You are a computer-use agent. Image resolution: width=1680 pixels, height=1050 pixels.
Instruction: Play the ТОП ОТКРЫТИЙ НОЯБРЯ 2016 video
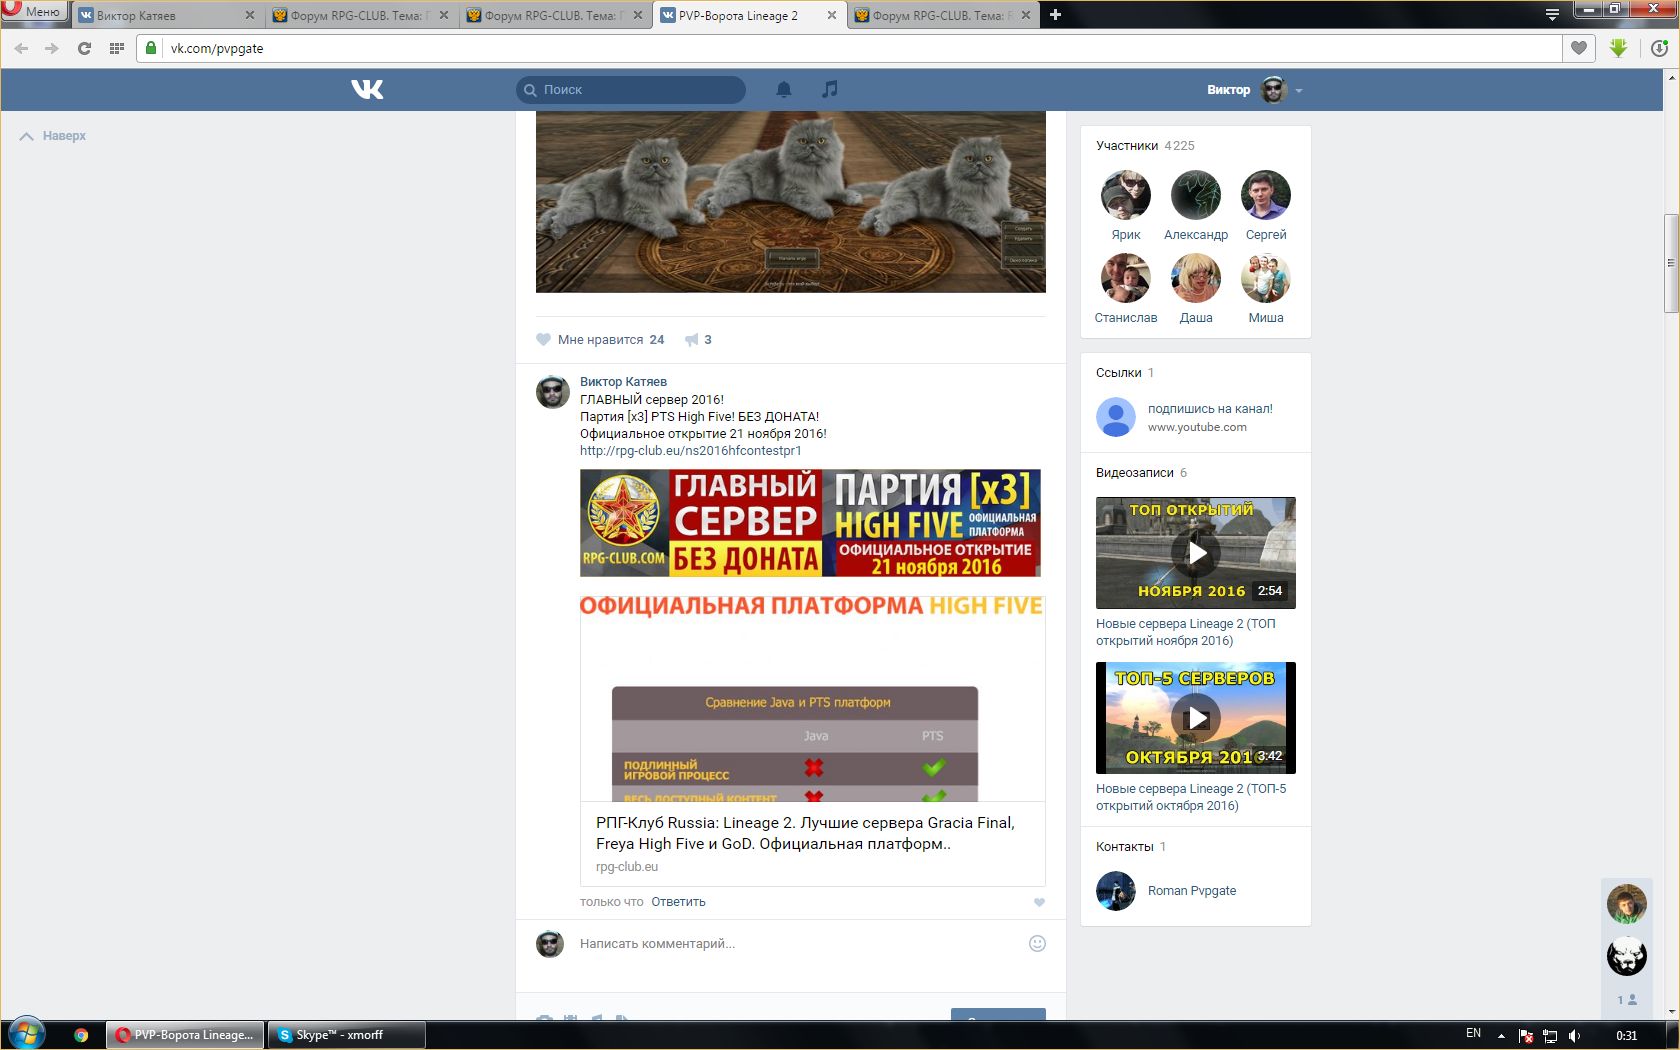(x=1196, y=553)
